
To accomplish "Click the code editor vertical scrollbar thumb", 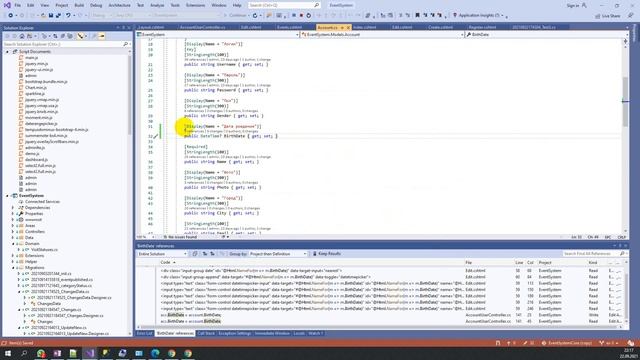I will [x=625, y=101].
